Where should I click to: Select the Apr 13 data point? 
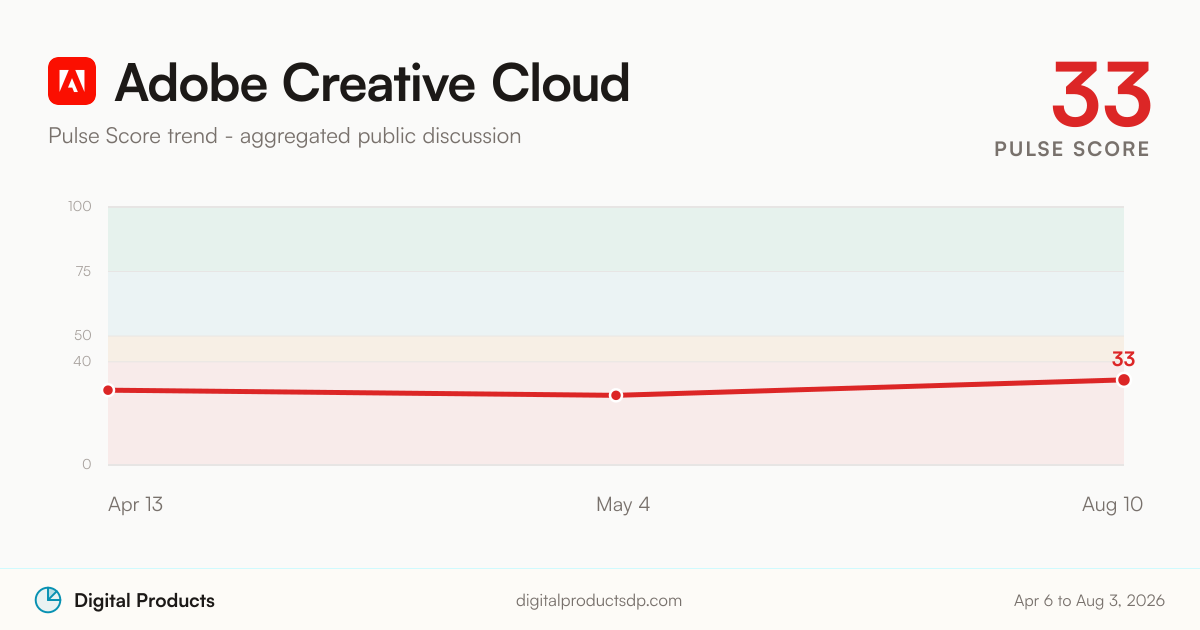[x=108, y=390]
